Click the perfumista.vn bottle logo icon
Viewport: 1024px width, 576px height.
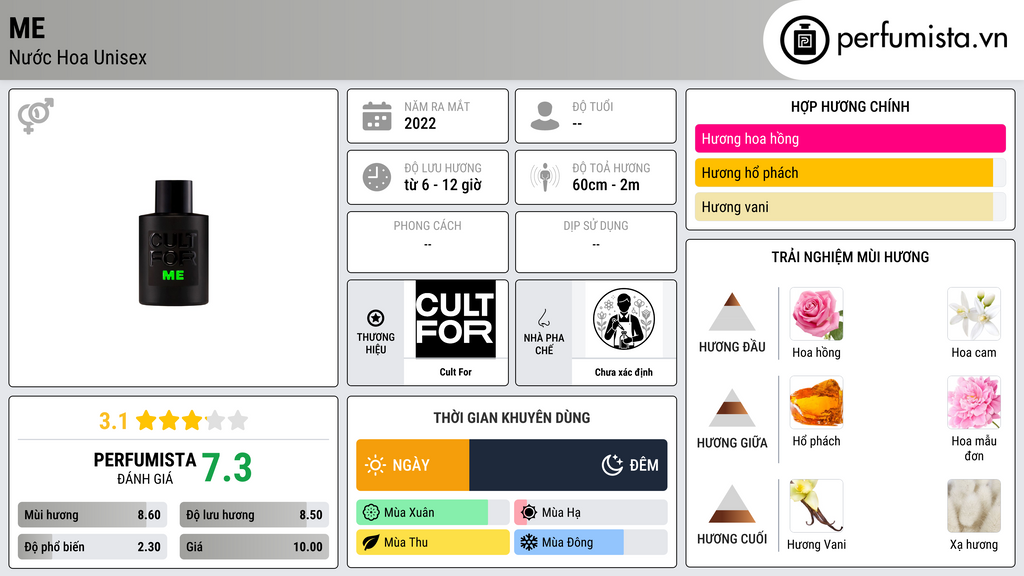[805, 40]
